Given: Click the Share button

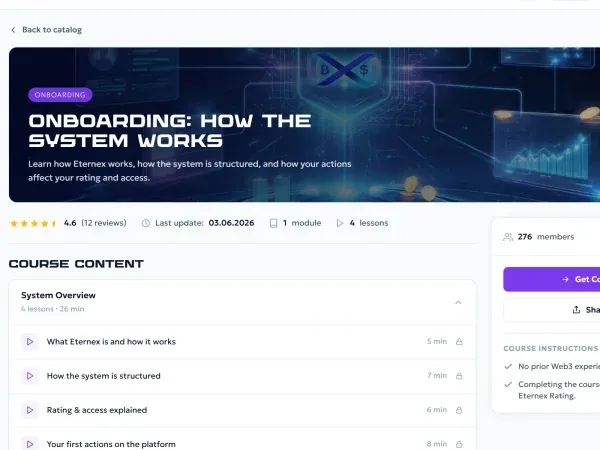Looking at the screenshot, I should pyautogui.click(x=552, y=310).
